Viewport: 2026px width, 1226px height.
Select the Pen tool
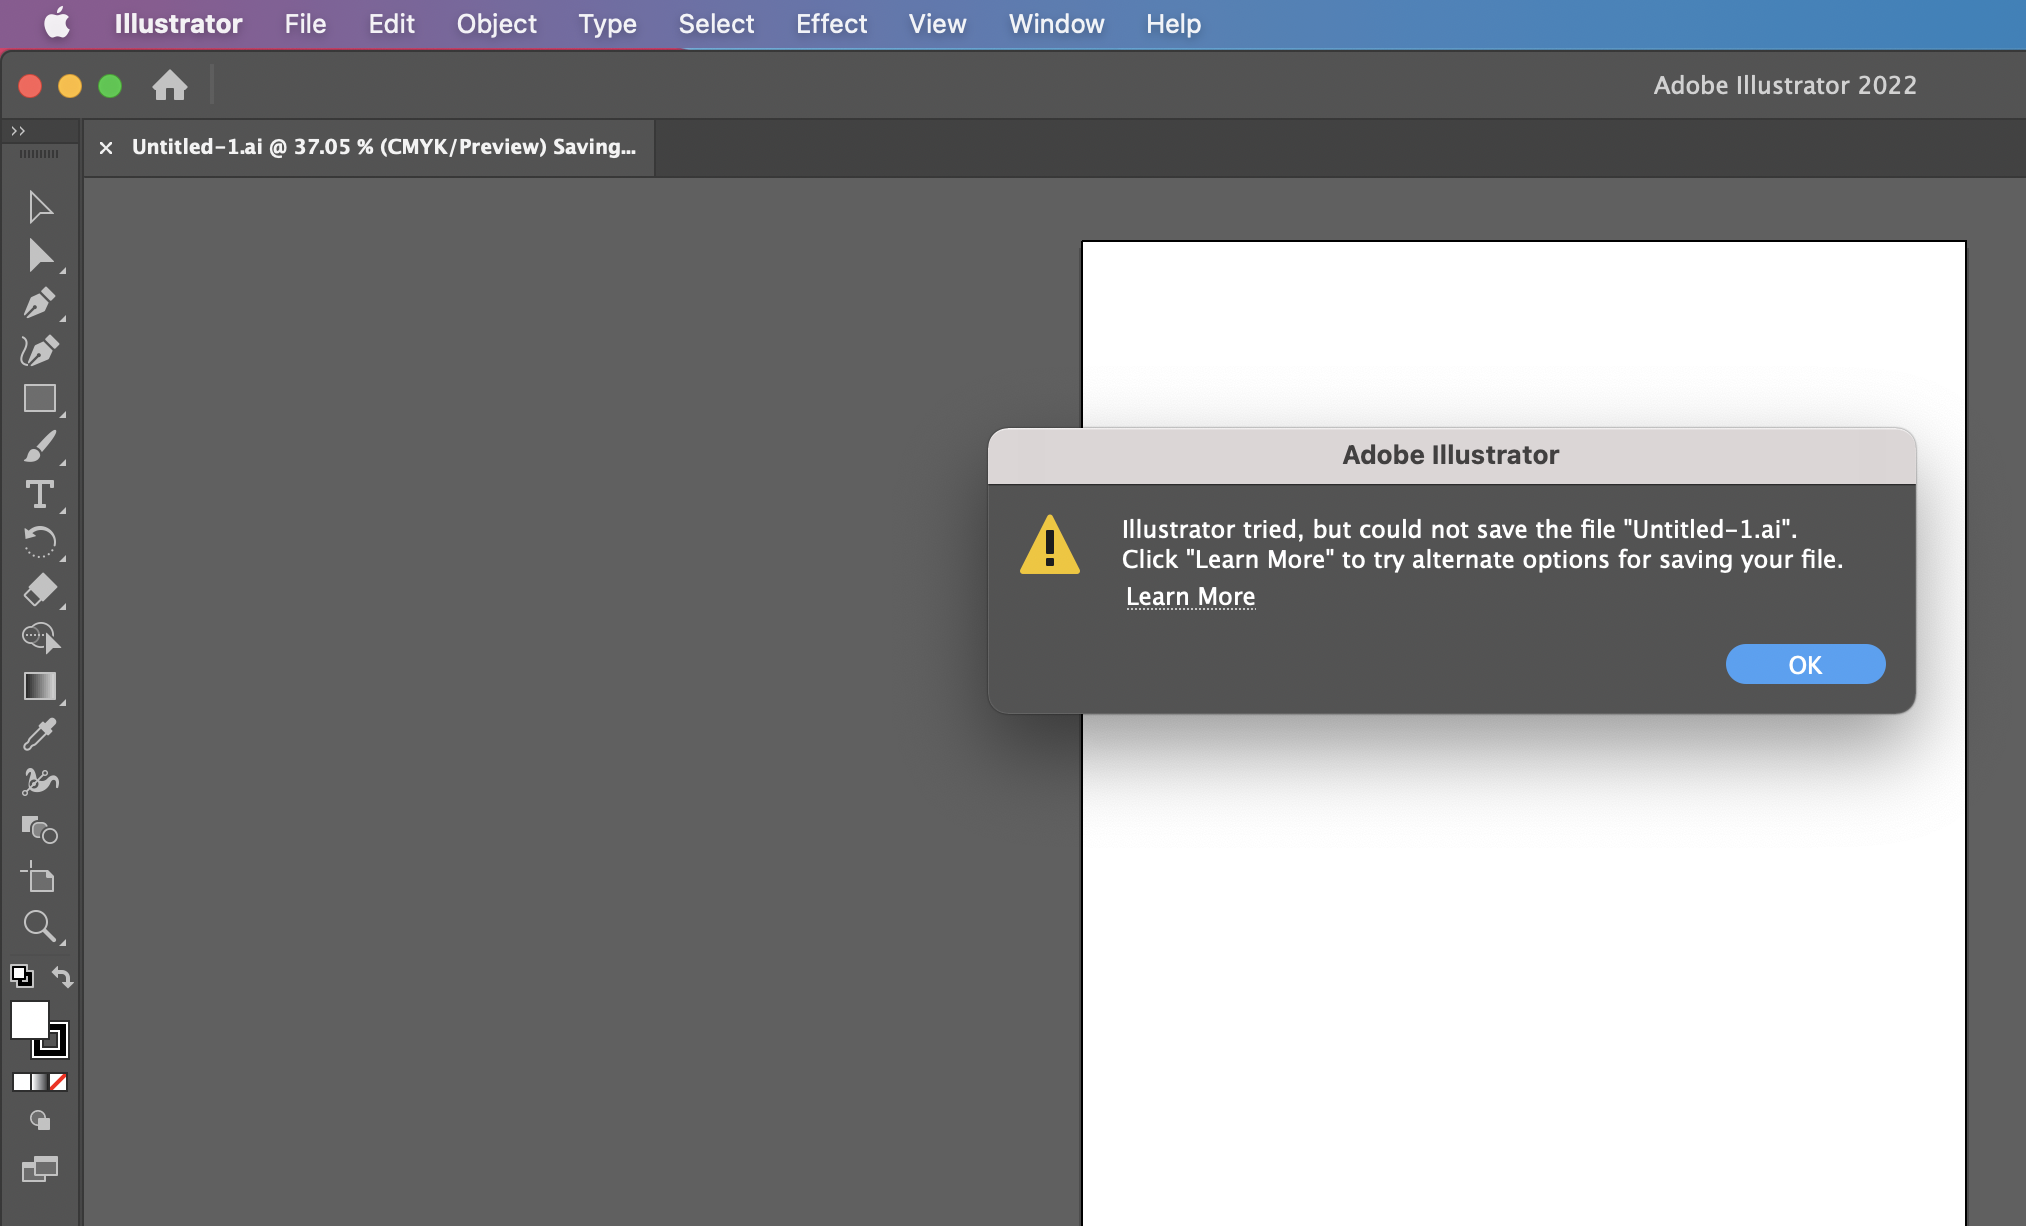[40, 303]
